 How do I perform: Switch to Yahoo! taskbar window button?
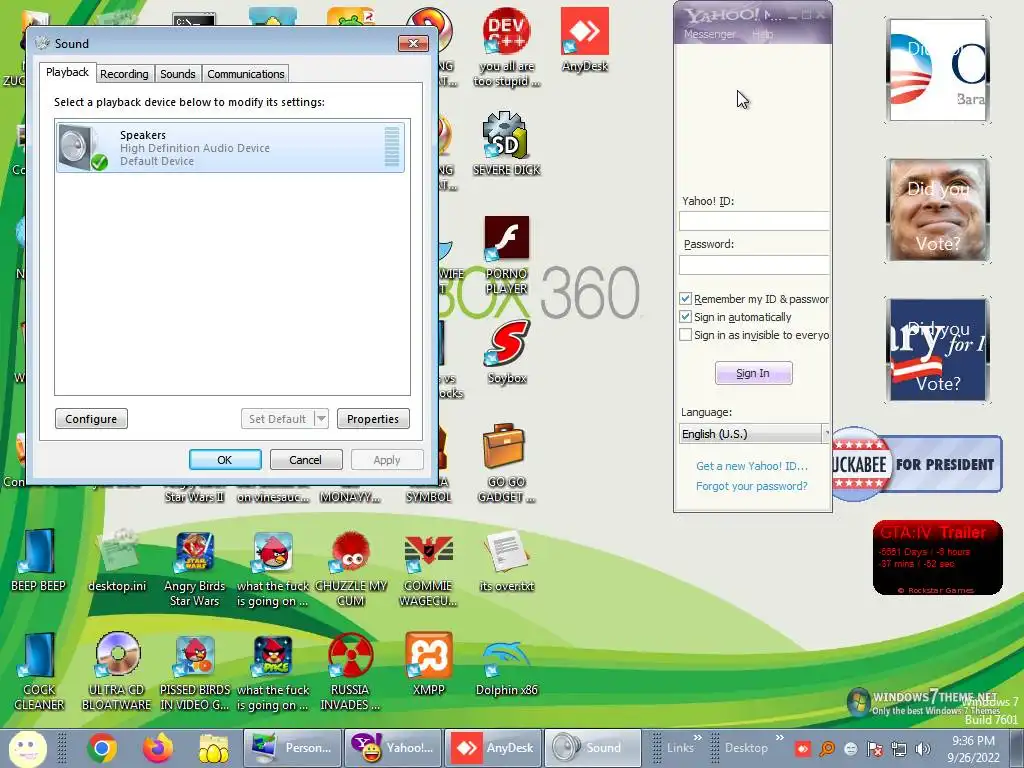[x=394, y=748]
